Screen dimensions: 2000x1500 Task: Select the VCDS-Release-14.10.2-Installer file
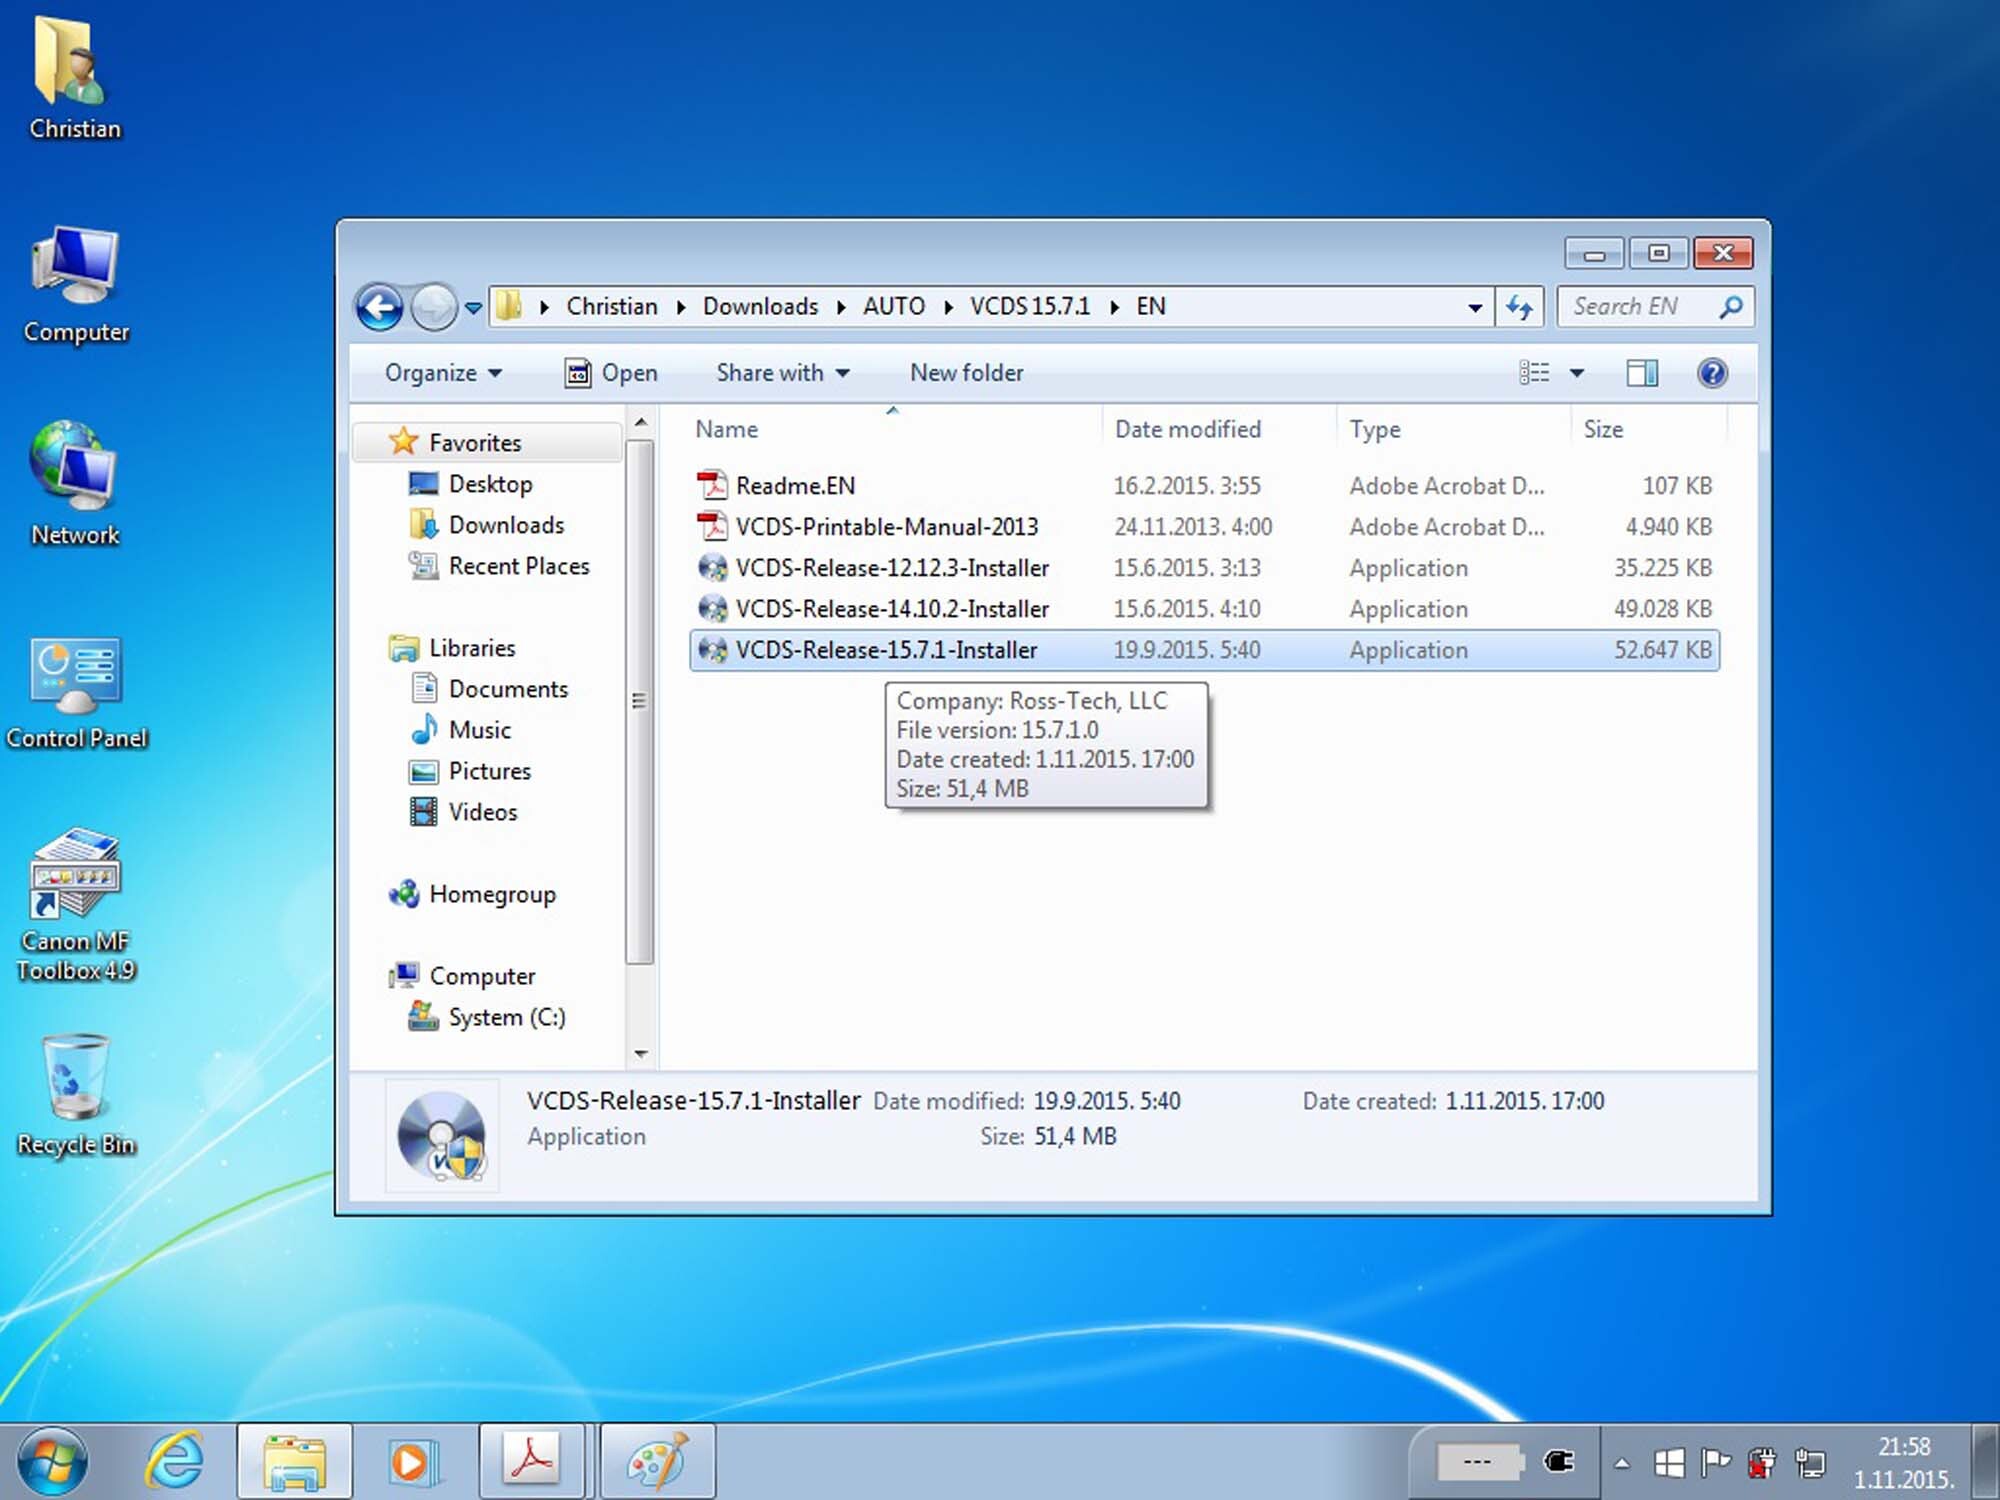[x=891, y=609]
